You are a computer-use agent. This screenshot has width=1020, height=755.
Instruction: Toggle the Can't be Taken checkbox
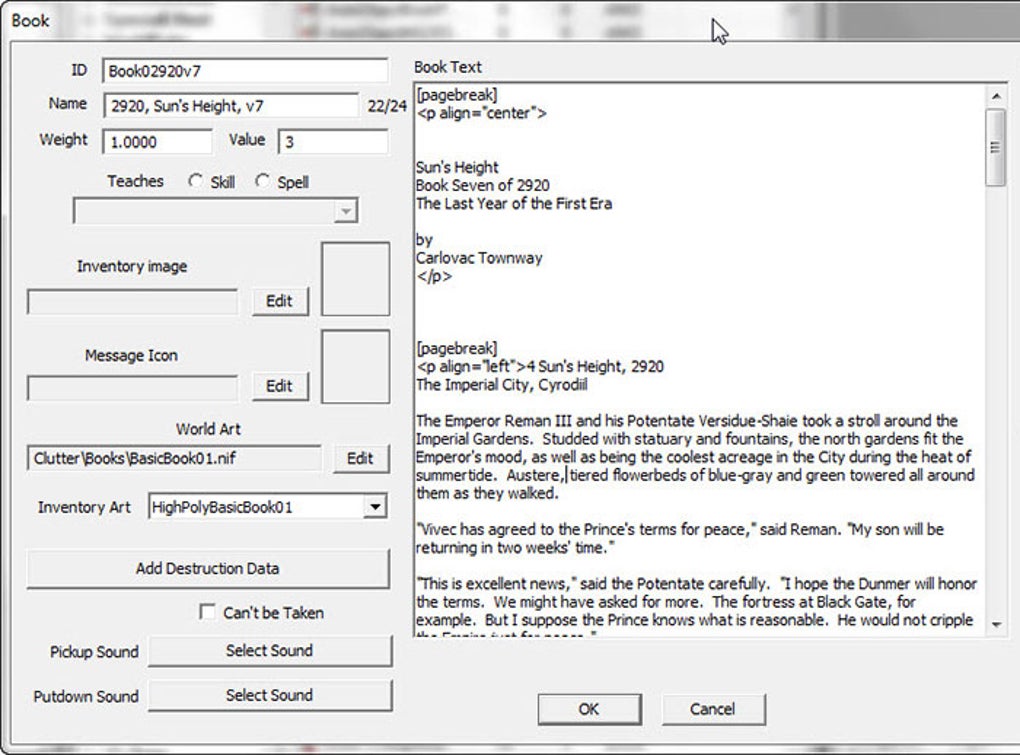(x=207, y=612)
